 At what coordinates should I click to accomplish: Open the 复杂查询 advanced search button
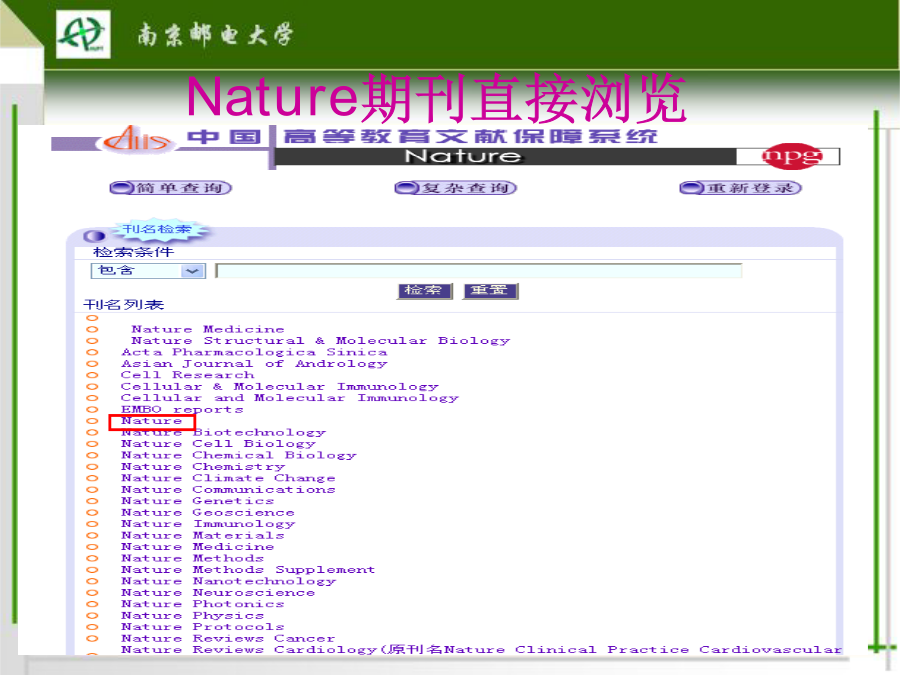pyautogui.click(x=456, y=188)
